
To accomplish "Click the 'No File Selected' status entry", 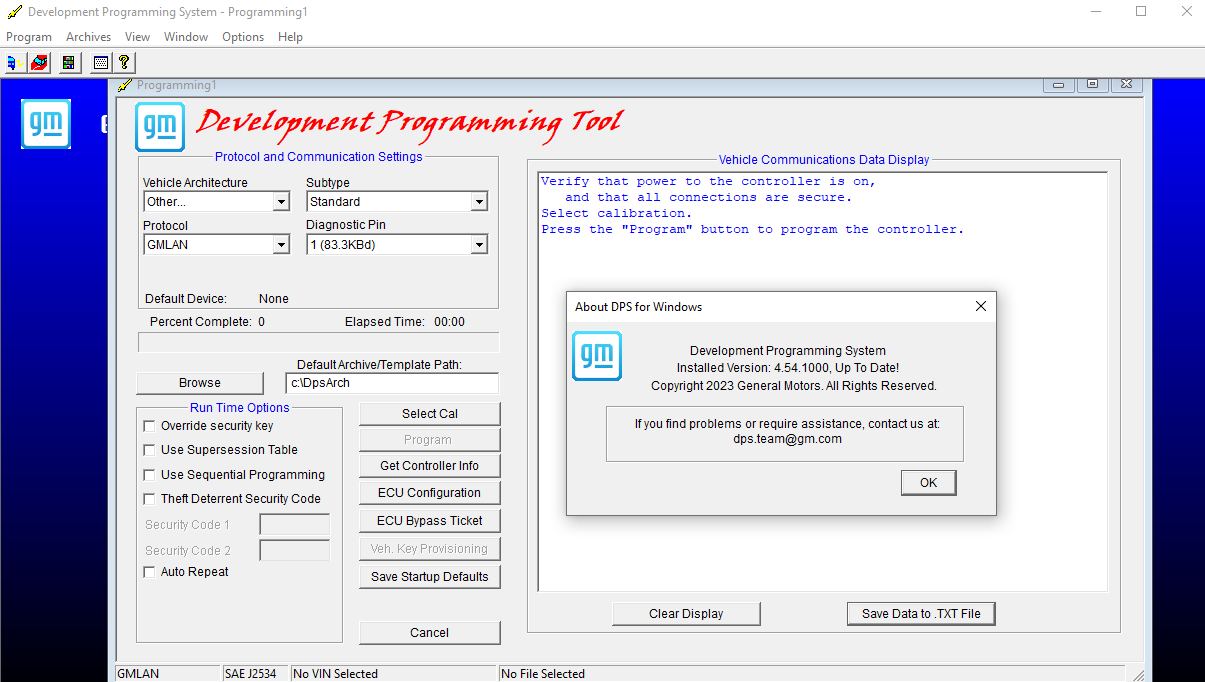I will point(811,674).
